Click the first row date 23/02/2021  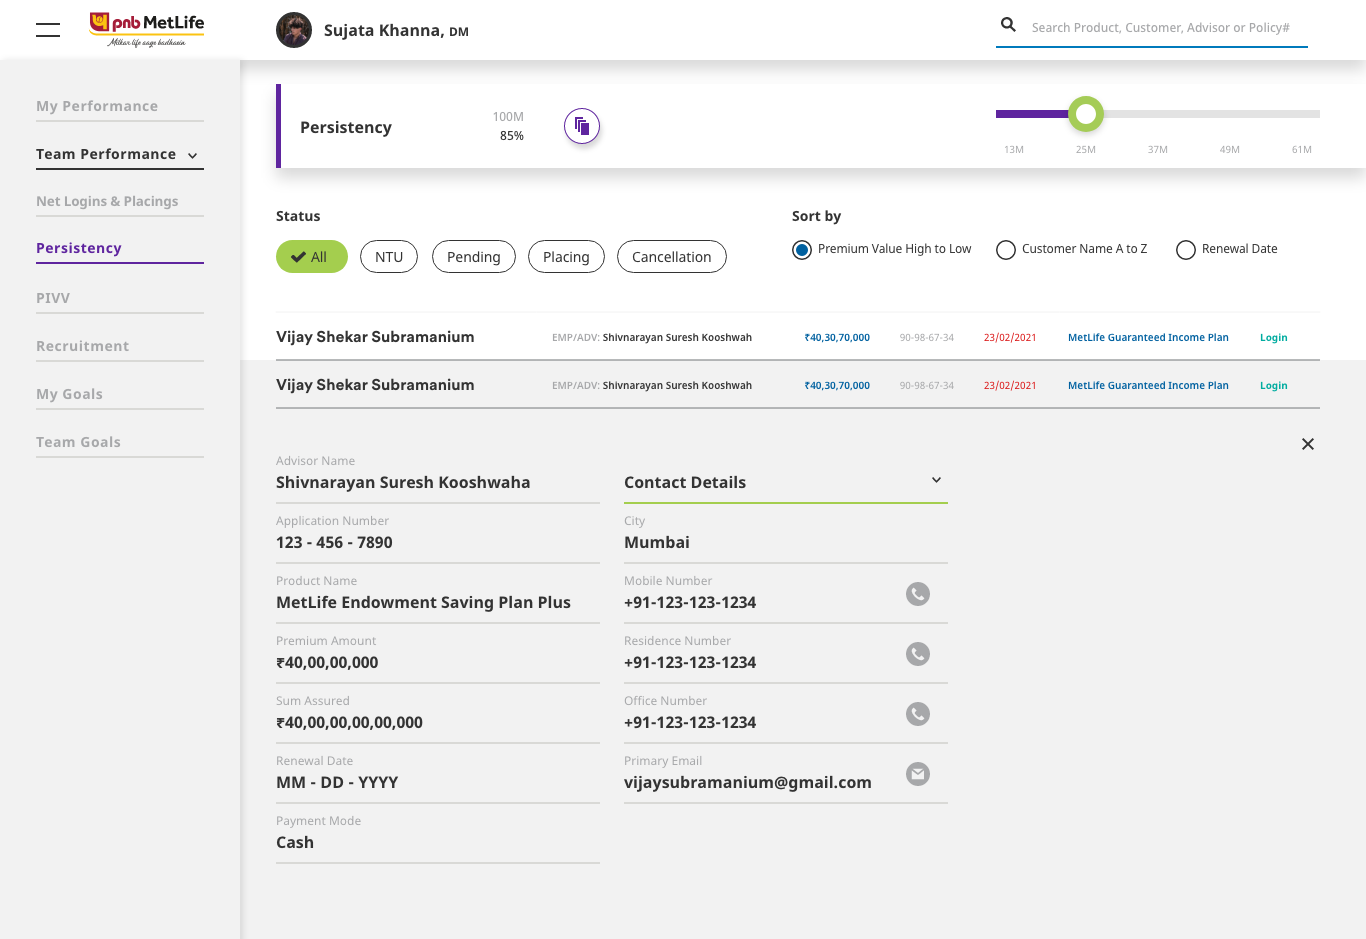[1010, 337]
